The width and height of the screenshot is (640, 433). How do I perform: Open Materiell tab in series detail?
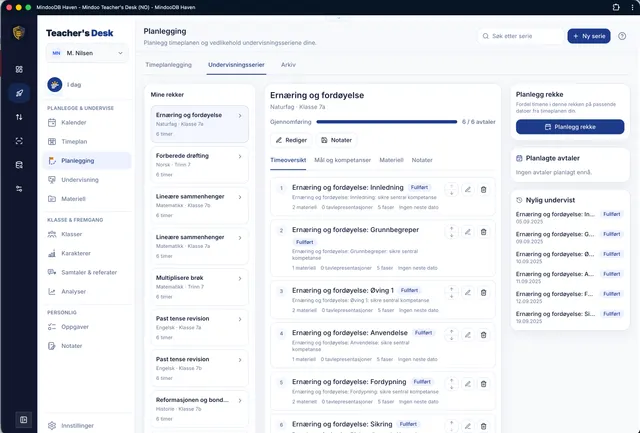(x=391, y=160)
